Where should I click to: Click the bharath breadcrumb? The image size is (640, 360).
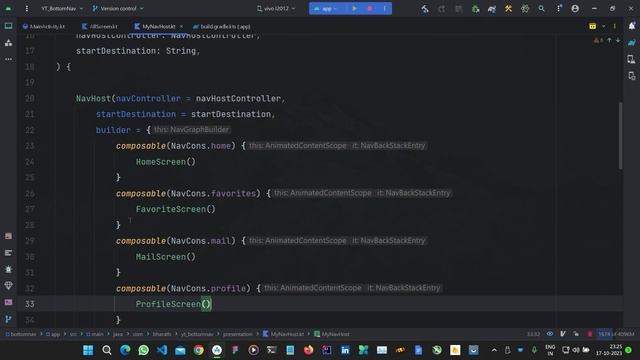tap(162, 334)
